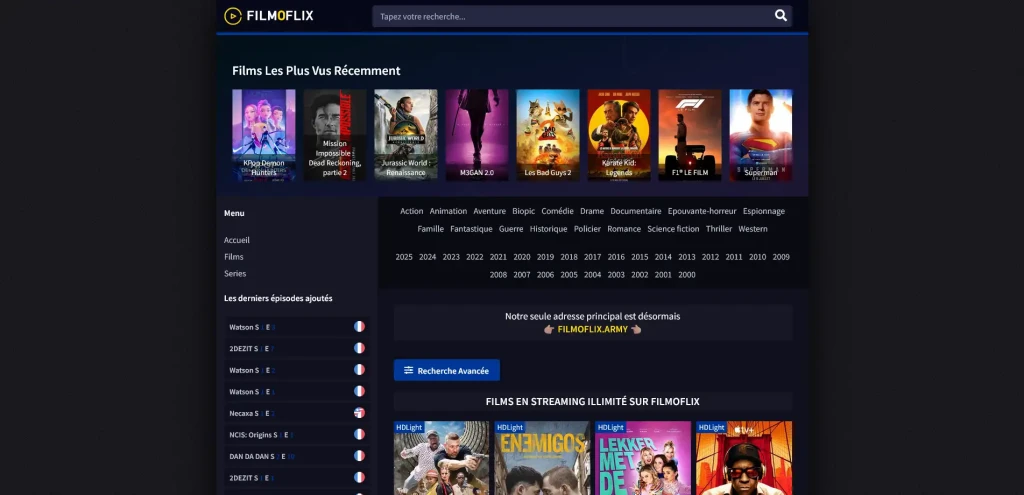Viewport: 1024px width, 495px height.
Task: Open the ENEMIGOS film card
Action: pos(542,458)
